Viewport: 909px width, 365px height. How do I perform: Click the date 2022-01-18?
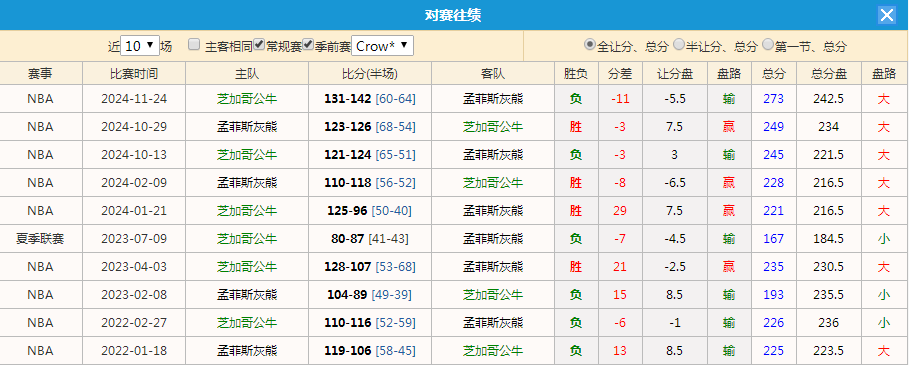(134, 351)
